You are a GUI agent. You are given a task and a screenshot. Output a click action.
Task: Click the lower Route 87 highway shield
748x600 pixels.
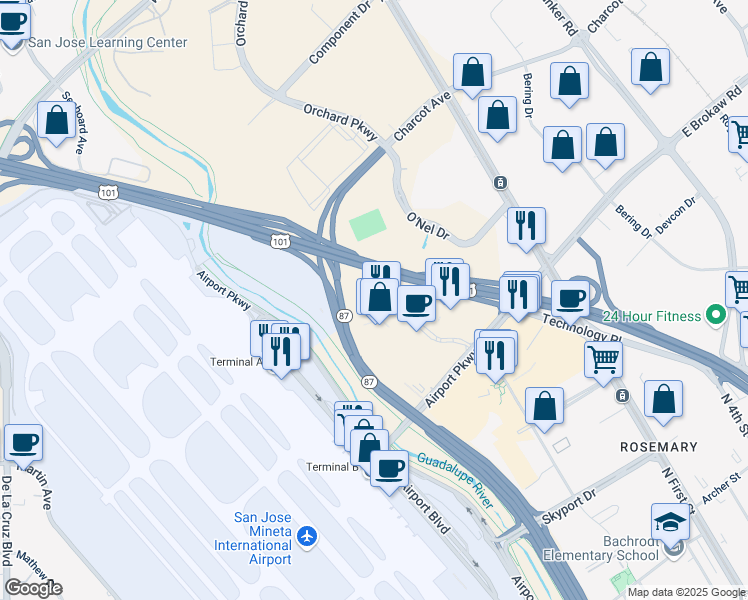pos(368,382)
